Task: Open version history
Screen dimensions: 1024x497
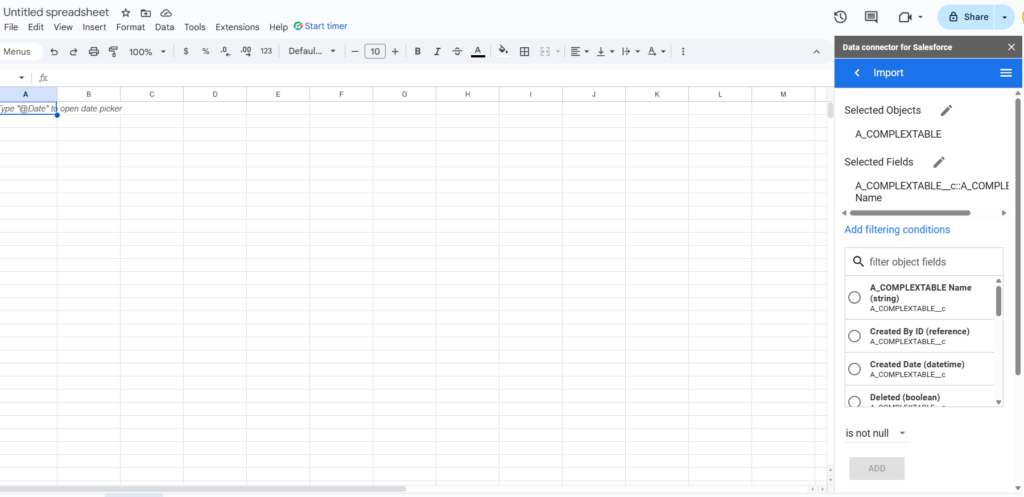Action: point(840,17)
